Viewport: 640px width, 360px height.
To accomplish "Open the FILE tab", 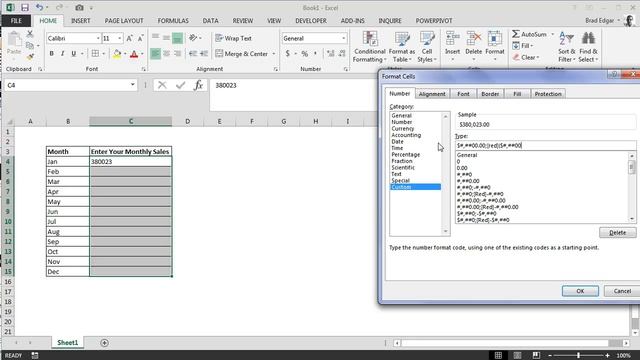I will (16, 20).
